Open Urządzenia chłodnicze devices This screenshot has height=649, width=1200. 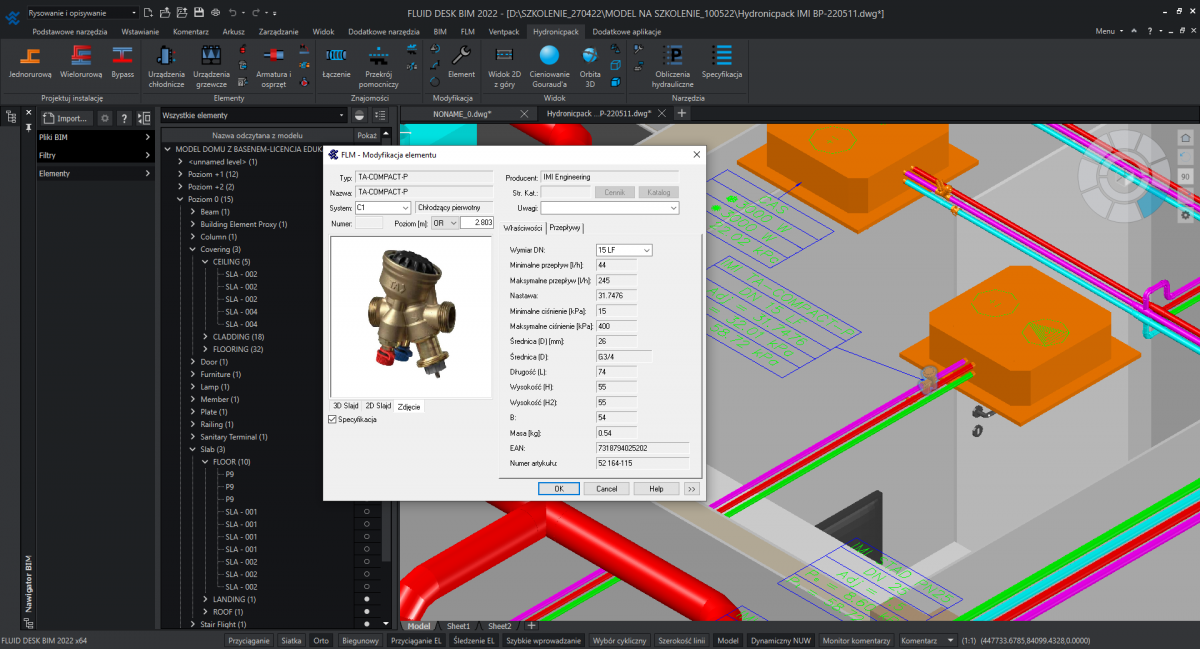pyautogui.click(x=166, y=65)
